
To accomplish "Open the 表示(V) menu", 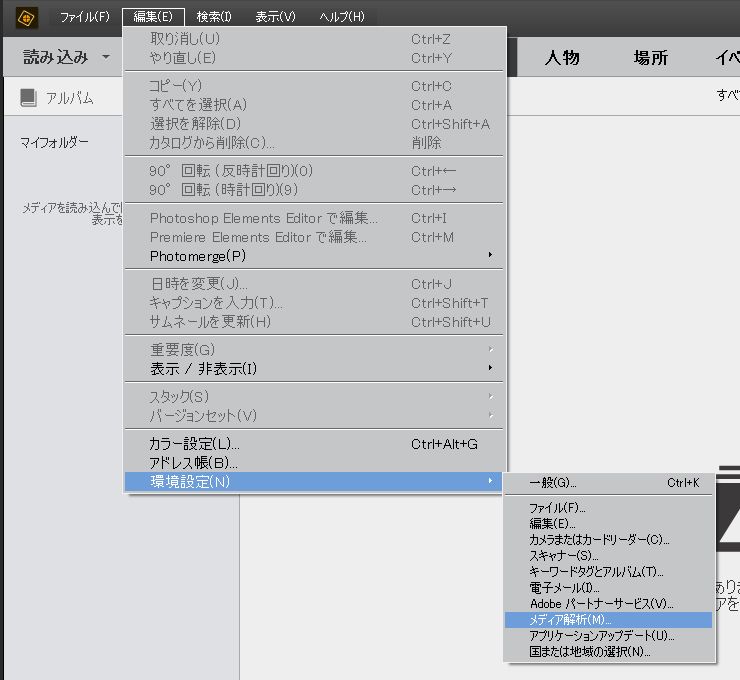I will [x=276, y=17].
